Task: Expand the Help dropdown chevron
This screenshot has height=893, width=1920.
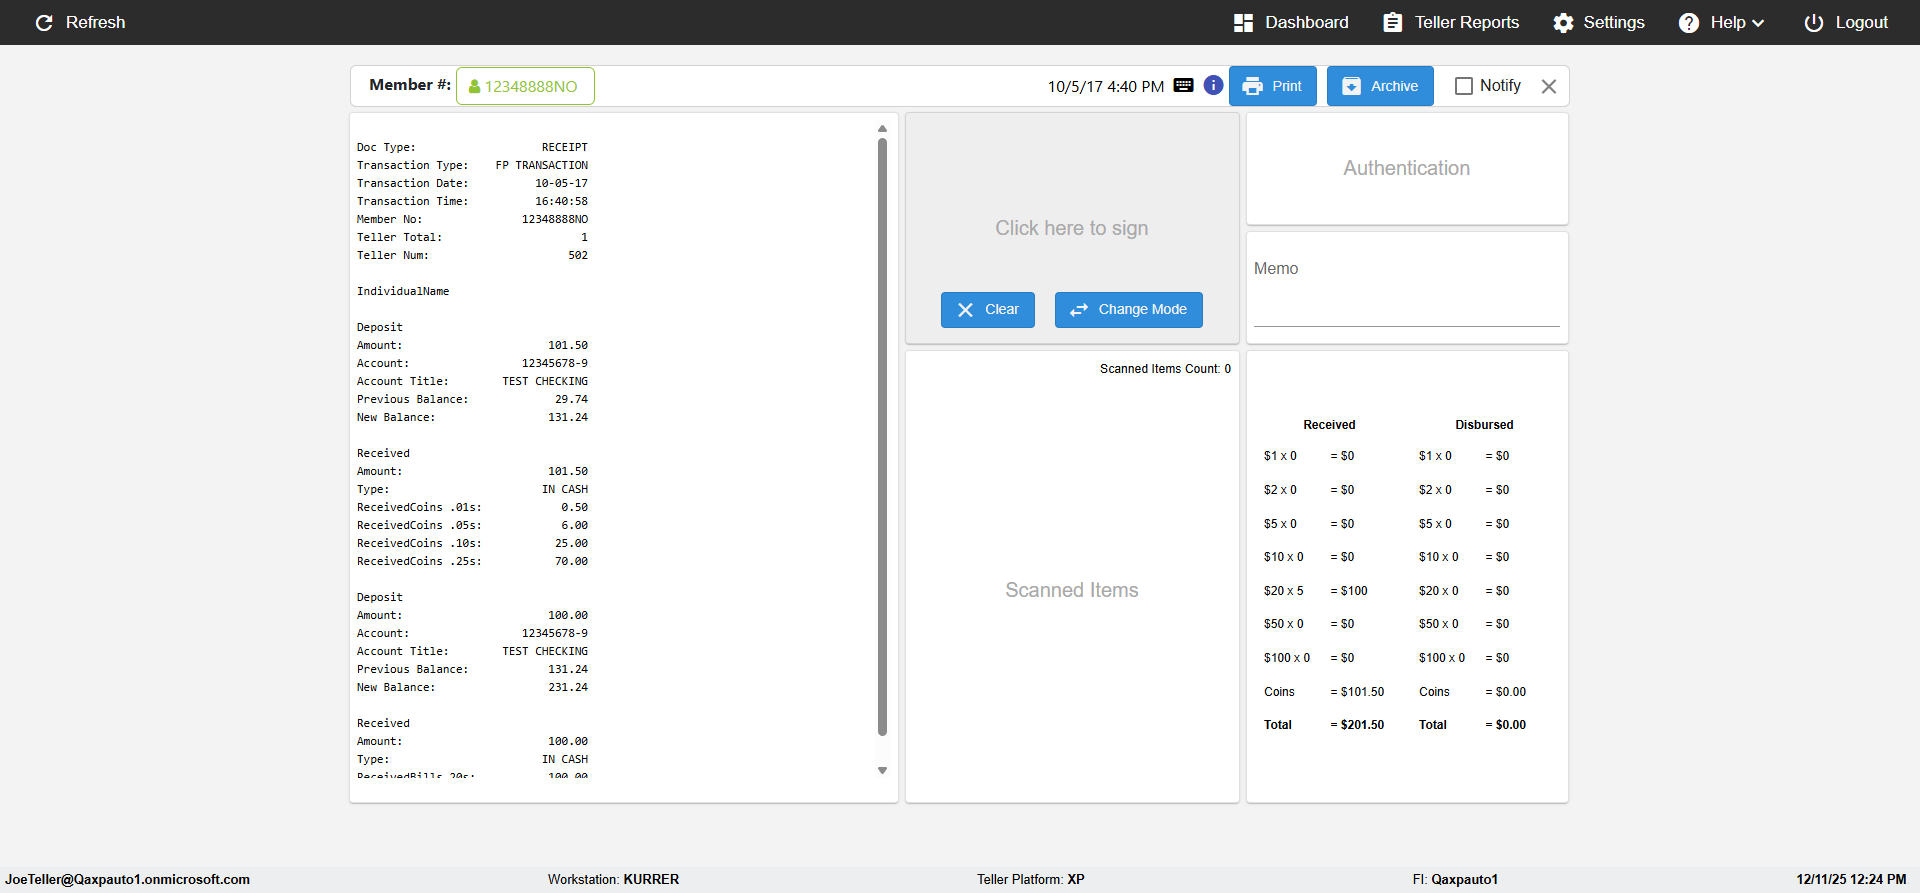Action: tap(1758, 23)
